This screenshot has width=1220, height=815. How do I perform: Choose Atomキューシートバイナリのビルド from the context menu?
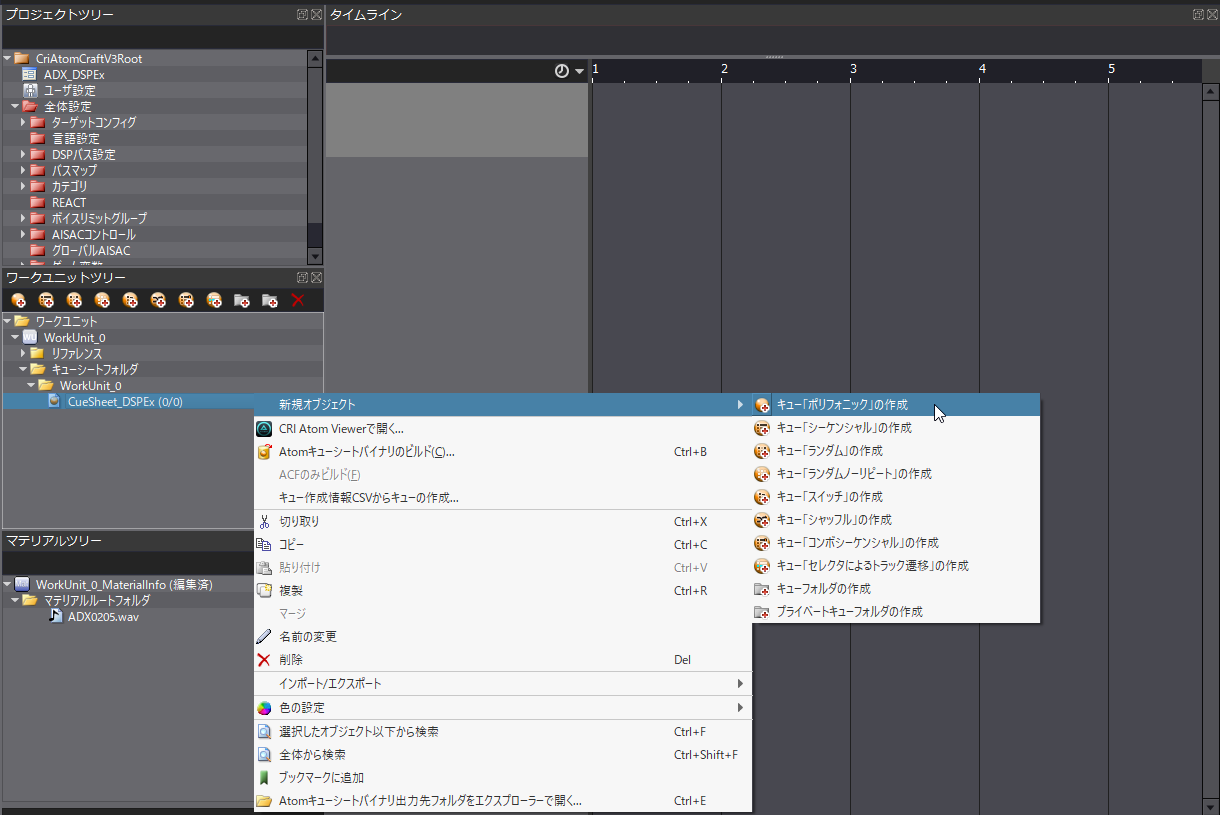pyautogui.click(x=502, y=451)
